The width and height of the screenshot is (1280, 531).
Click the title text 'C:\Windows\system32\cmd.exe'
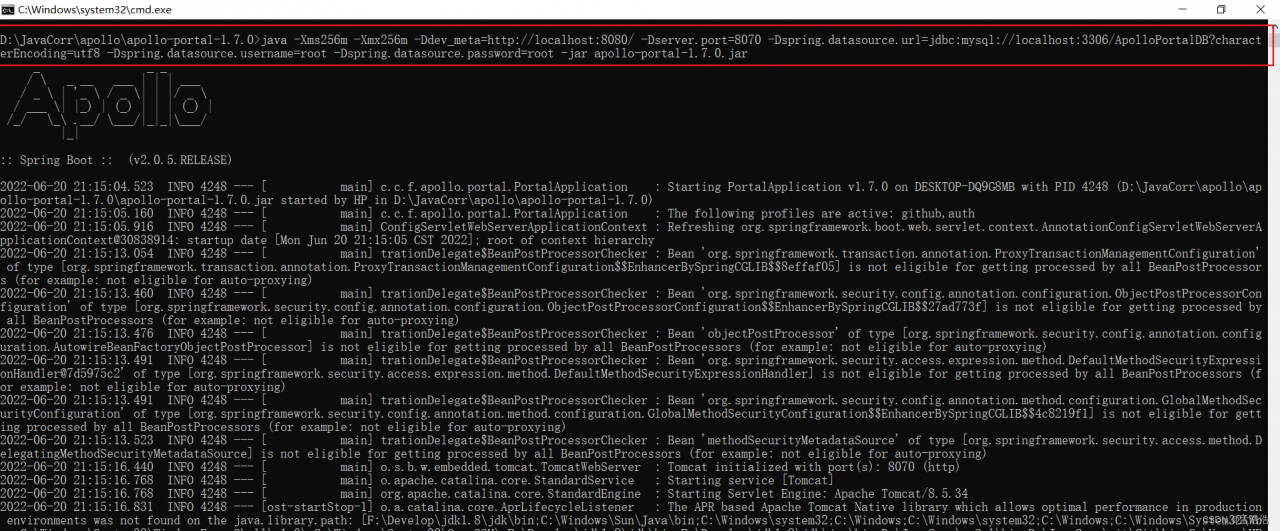[94, 9]
